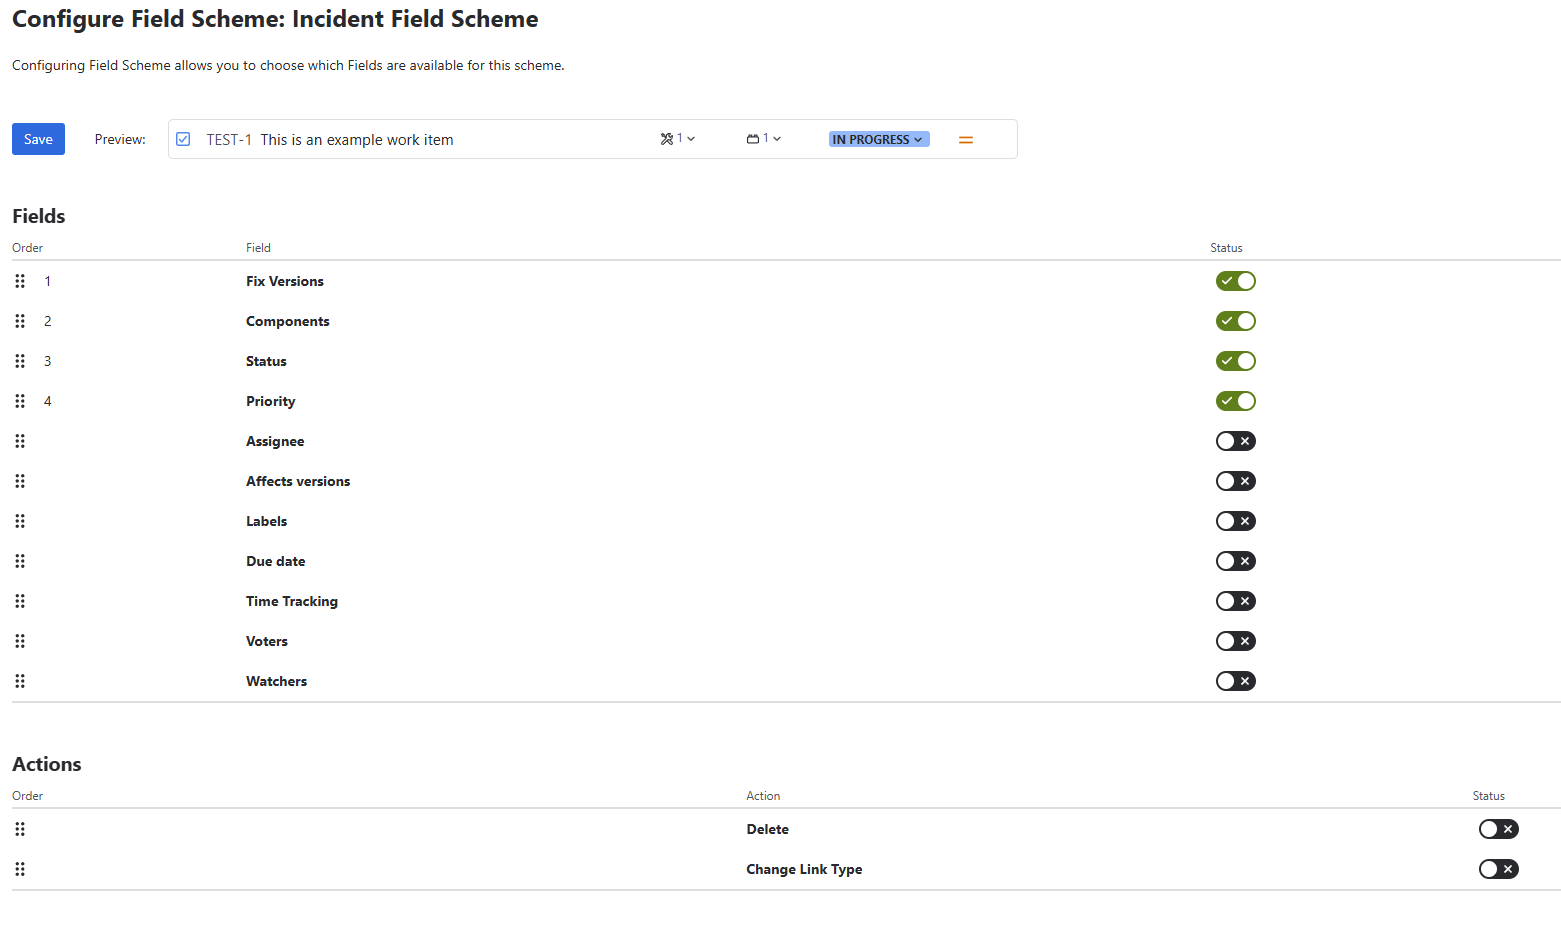
Task: Click the drag handle for Change Link Type
Action: point(20,869)
